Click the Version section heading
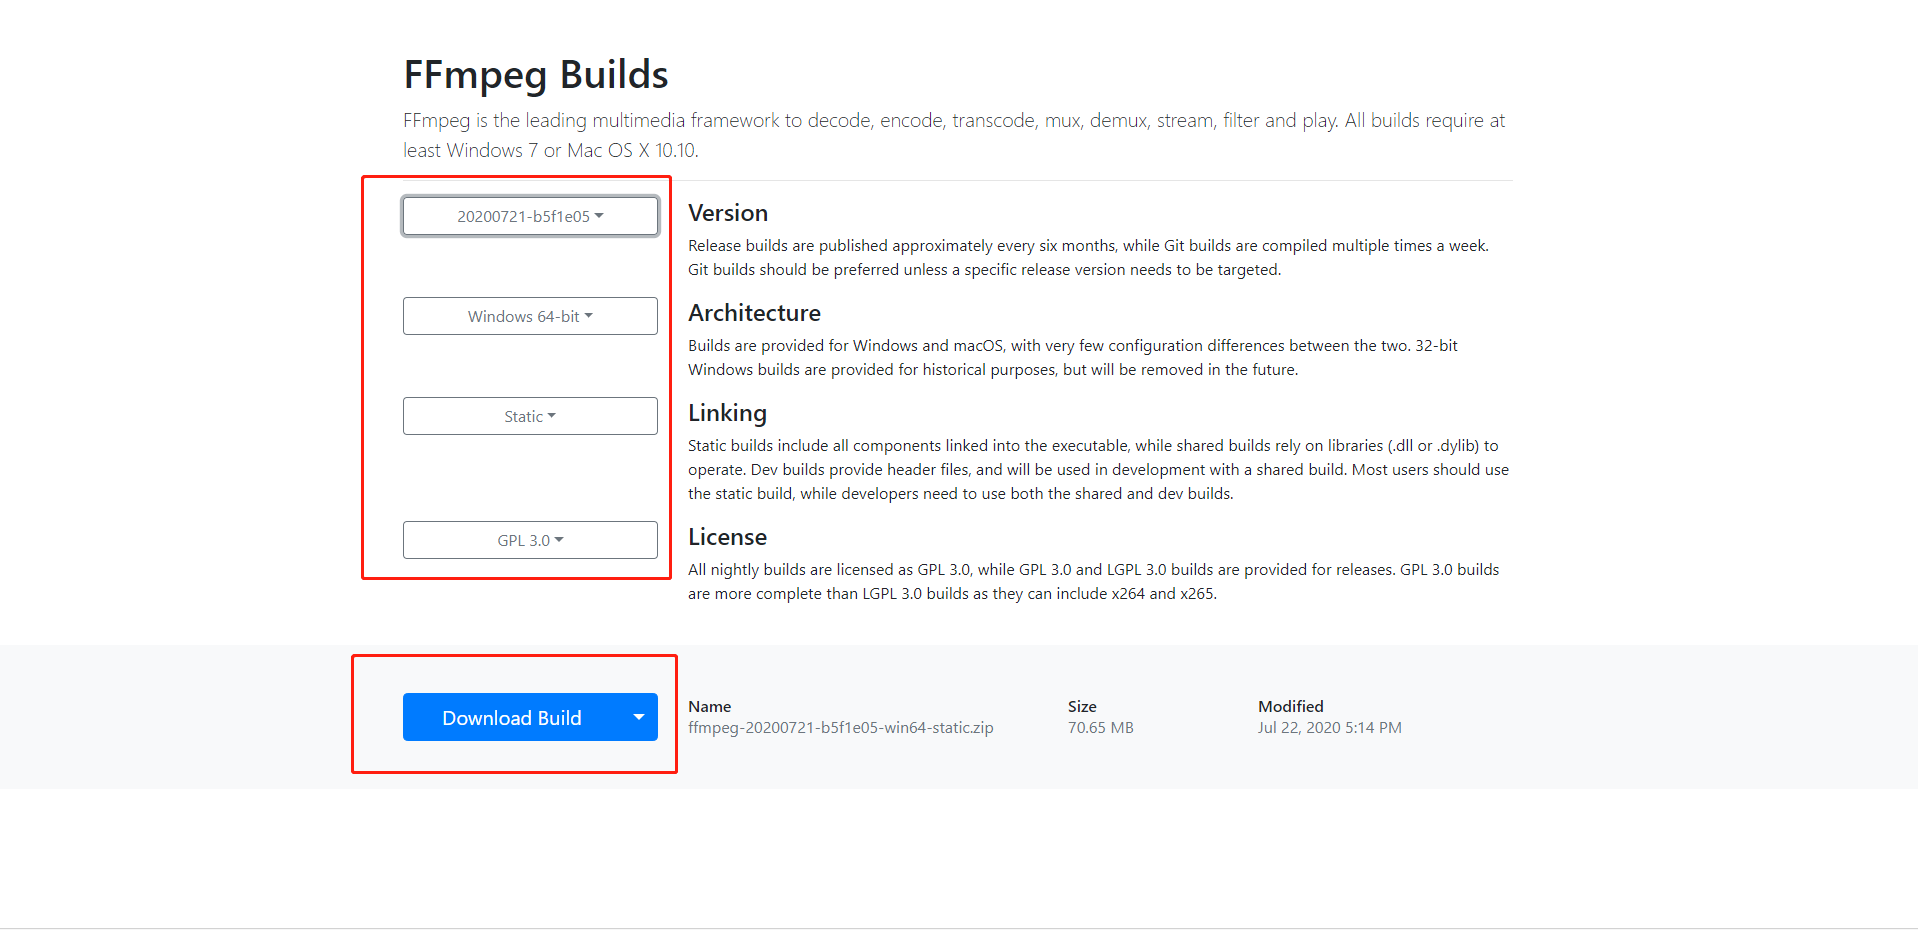 (728, 213)
